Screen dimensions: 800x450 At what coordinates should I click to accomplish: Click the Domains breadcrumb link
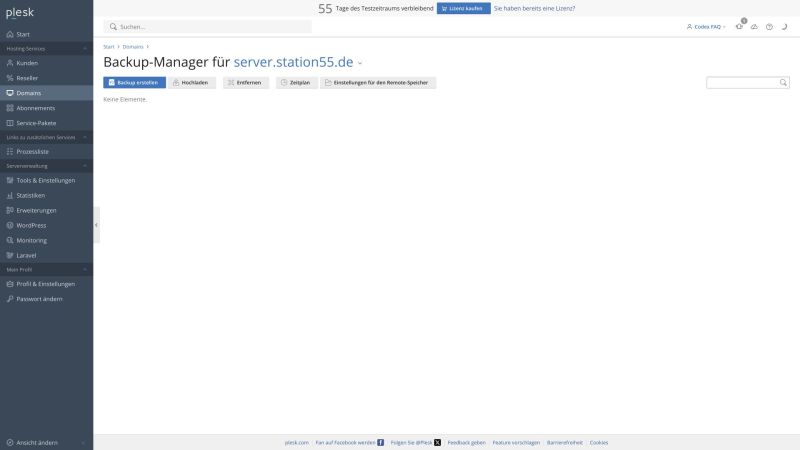point(133,46)
